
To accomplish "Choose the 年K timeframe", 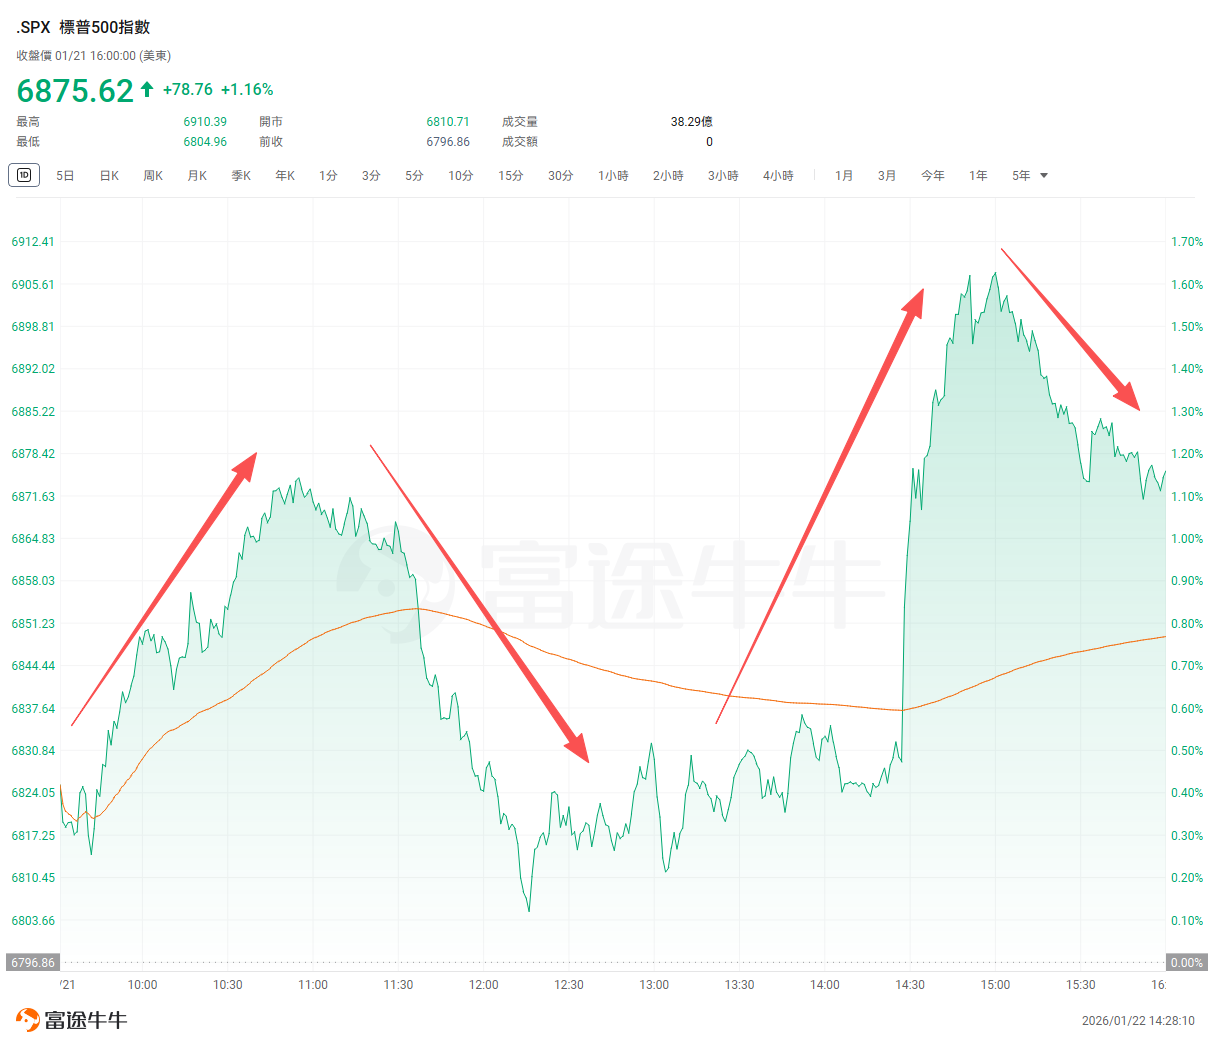I will (285, 175).
